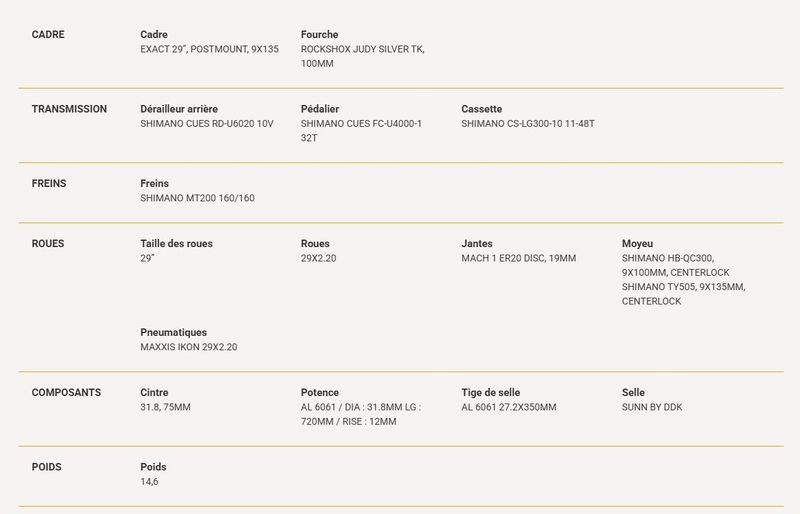This screenshot has height=514, width=800.
Task: Click SHIMANO CUES RD-U6020 10V text
Action: (x=207, y=124)
